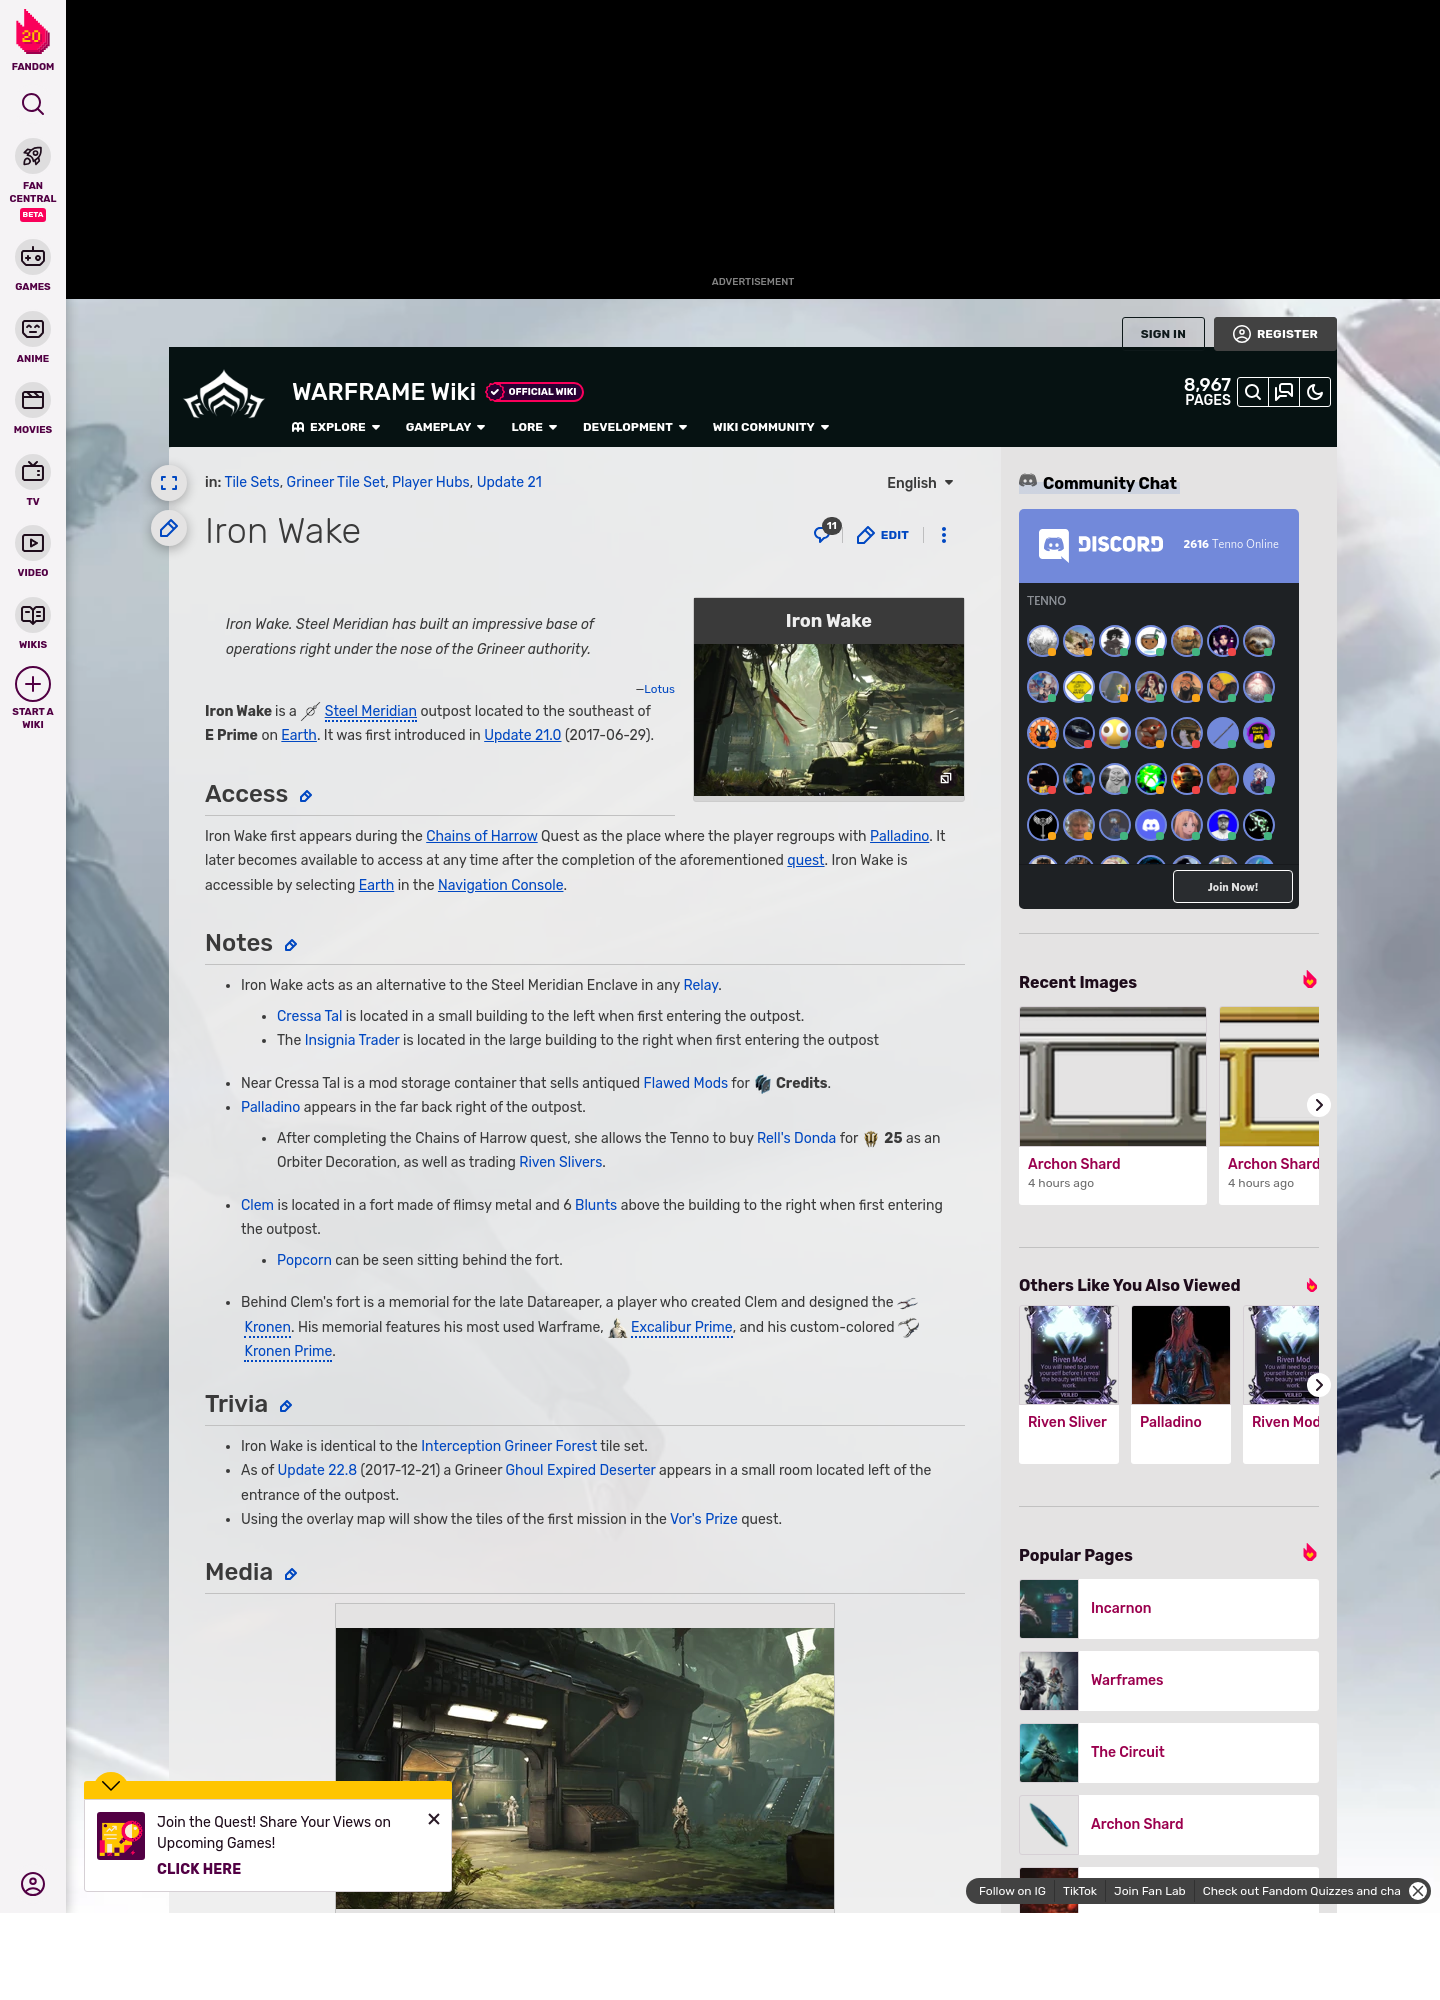
Task: Open the three-dot page actions menu
Action: (x=944, y=535)
